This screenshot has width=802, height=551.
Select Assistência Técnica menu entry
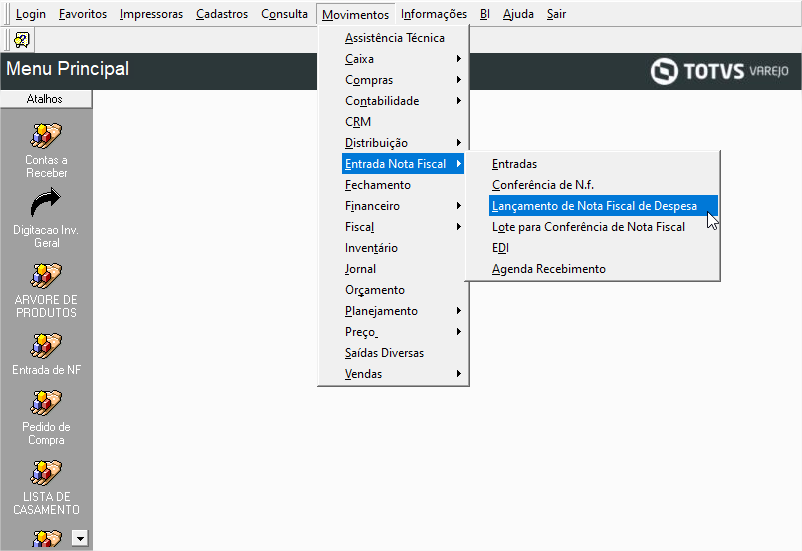tap(393, 38)
